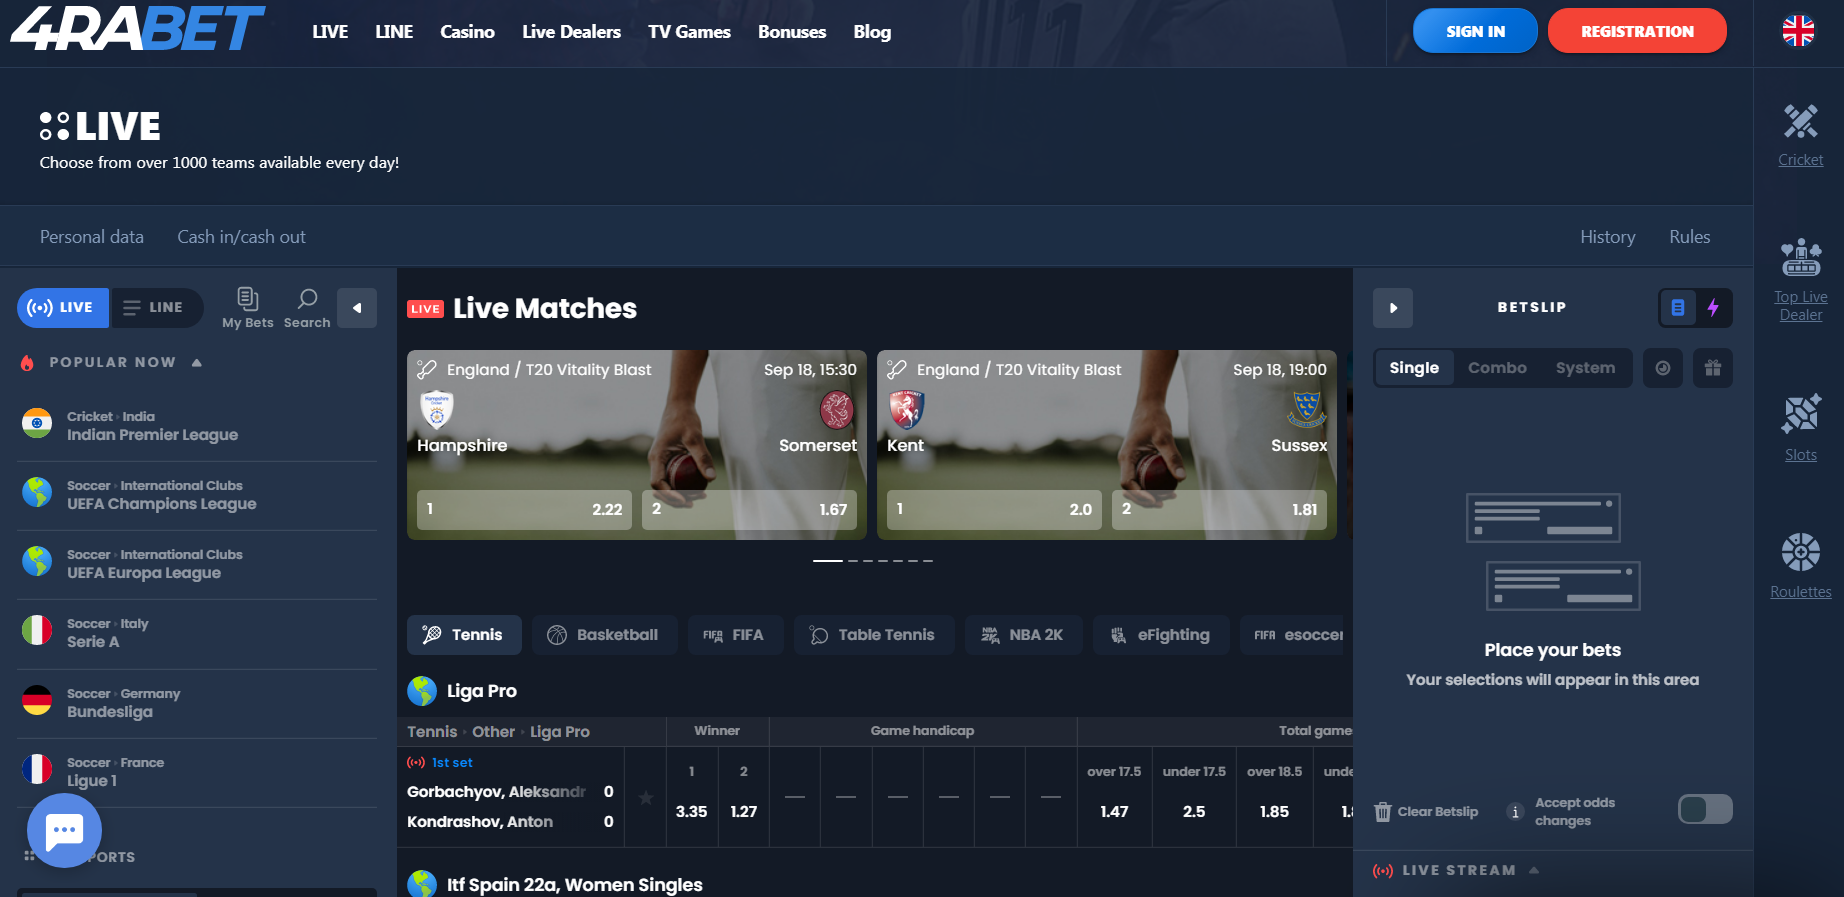Viewport: 1844px width, 897px height.
Task: Open Liga Pro league globe icon
Action: tap(422, 691)
